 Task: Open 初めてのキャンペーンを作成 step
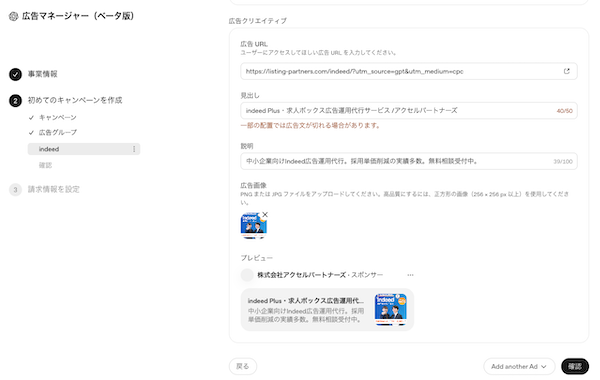(x=75, y=100)
